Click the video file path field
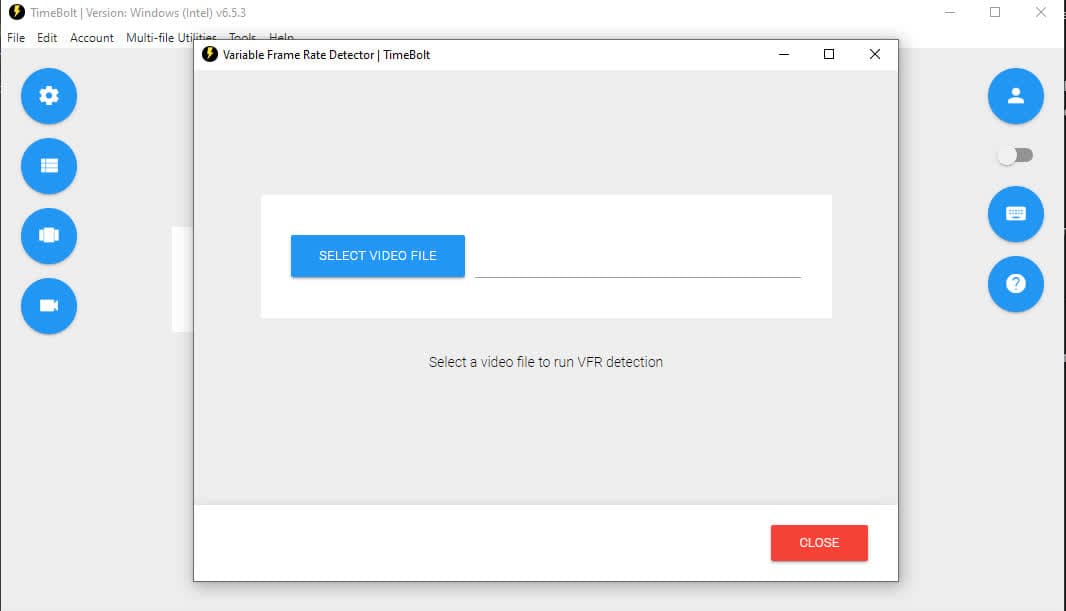 (x=637, y=262)
